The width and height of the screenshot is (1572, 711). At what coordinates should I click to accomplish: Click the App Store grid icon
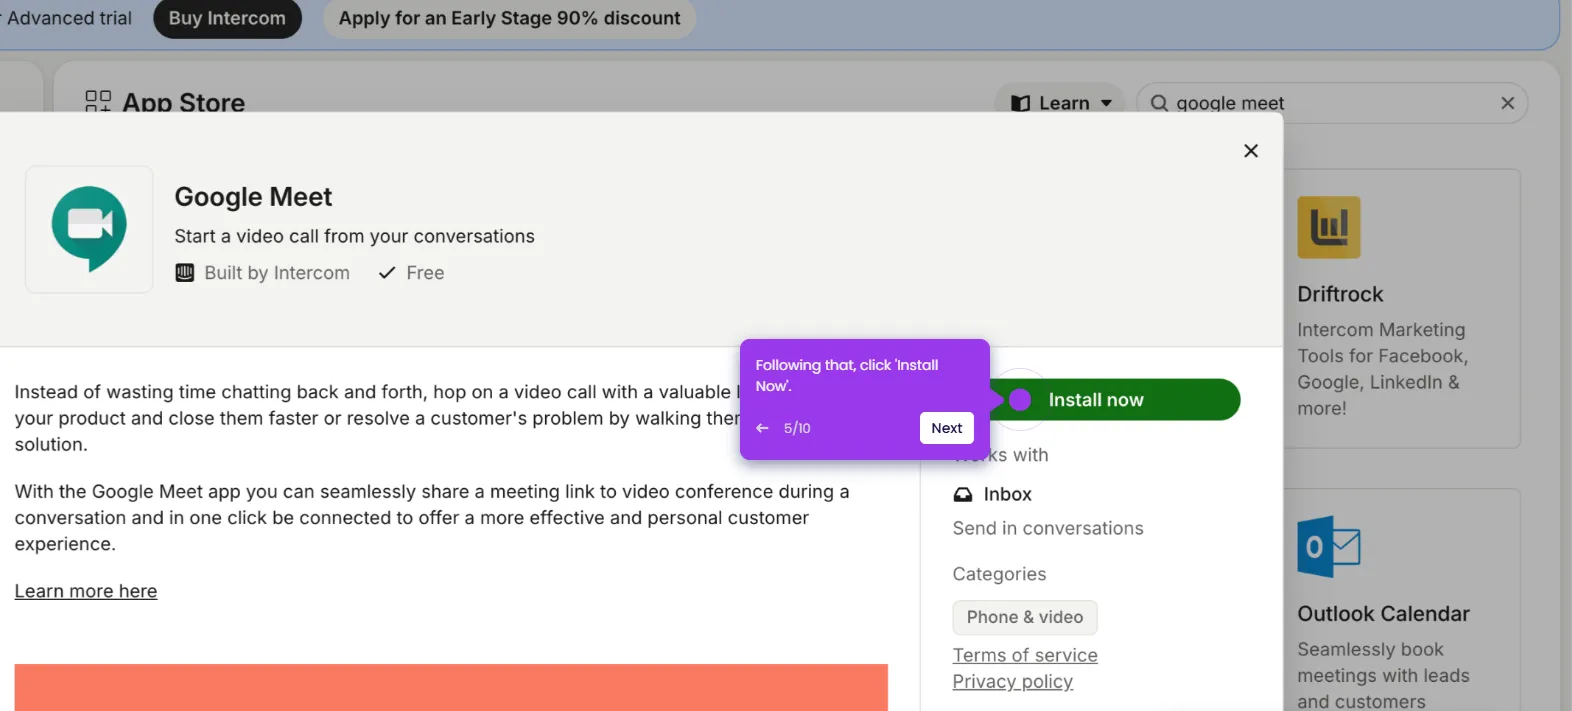pos(98,102)
